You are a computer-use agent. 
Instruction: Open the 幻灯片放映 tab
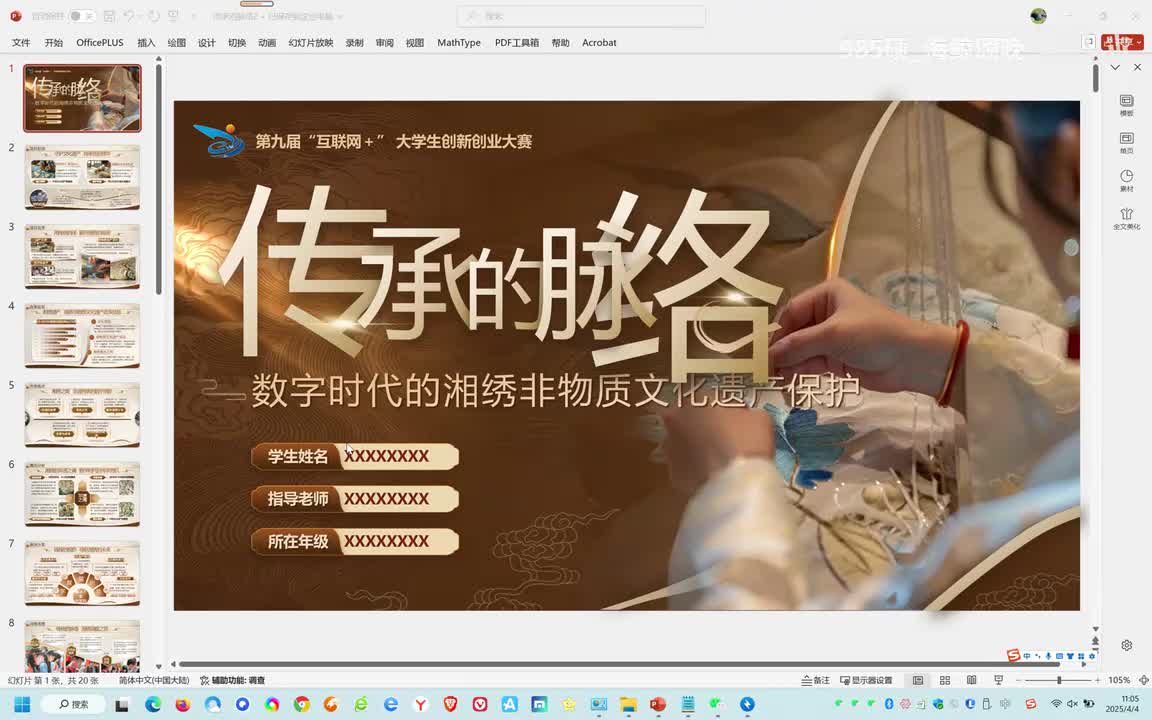point(311,43)
